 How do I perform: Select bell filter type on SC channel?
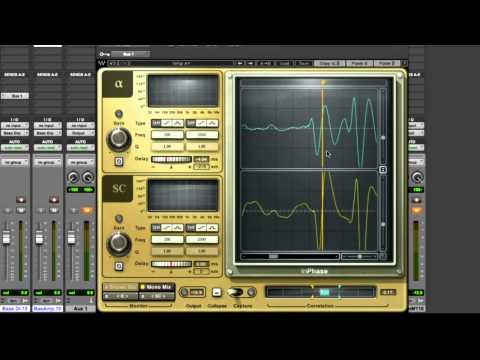pos(178,228)
